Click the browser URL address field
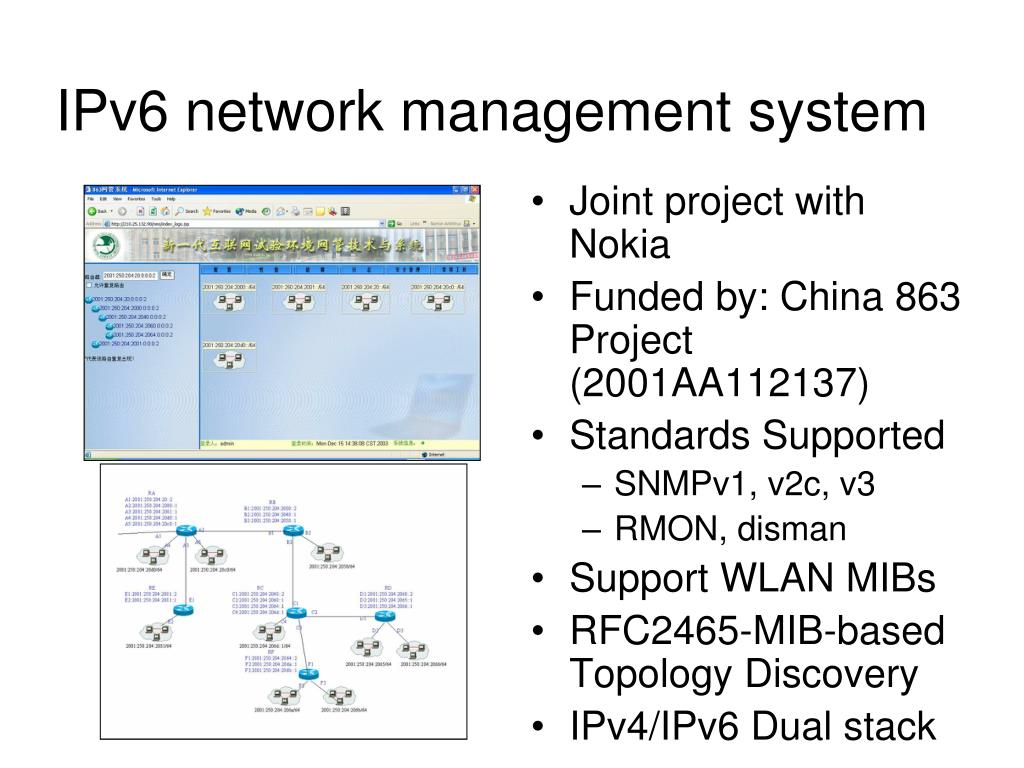This screenshot has width=1024, height=768. [x=242, y=223]
